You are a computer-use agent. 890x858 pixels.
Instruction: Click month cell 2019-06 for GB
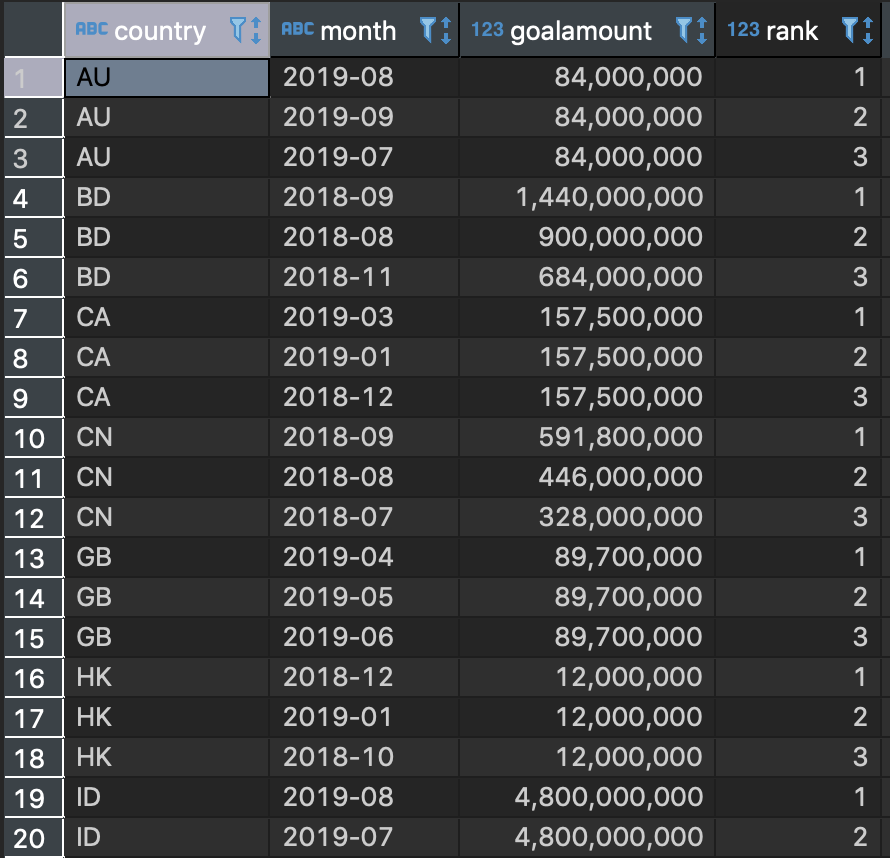click(x=364, y=637)
